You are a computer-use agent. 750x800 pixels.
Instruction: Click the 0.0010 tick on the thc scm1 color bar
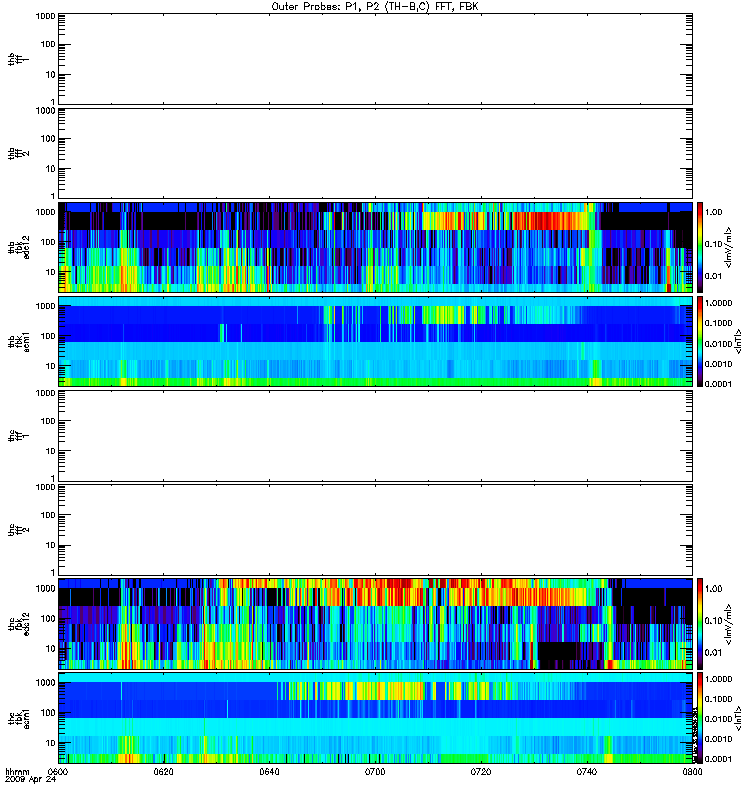(x=718, y=739)
